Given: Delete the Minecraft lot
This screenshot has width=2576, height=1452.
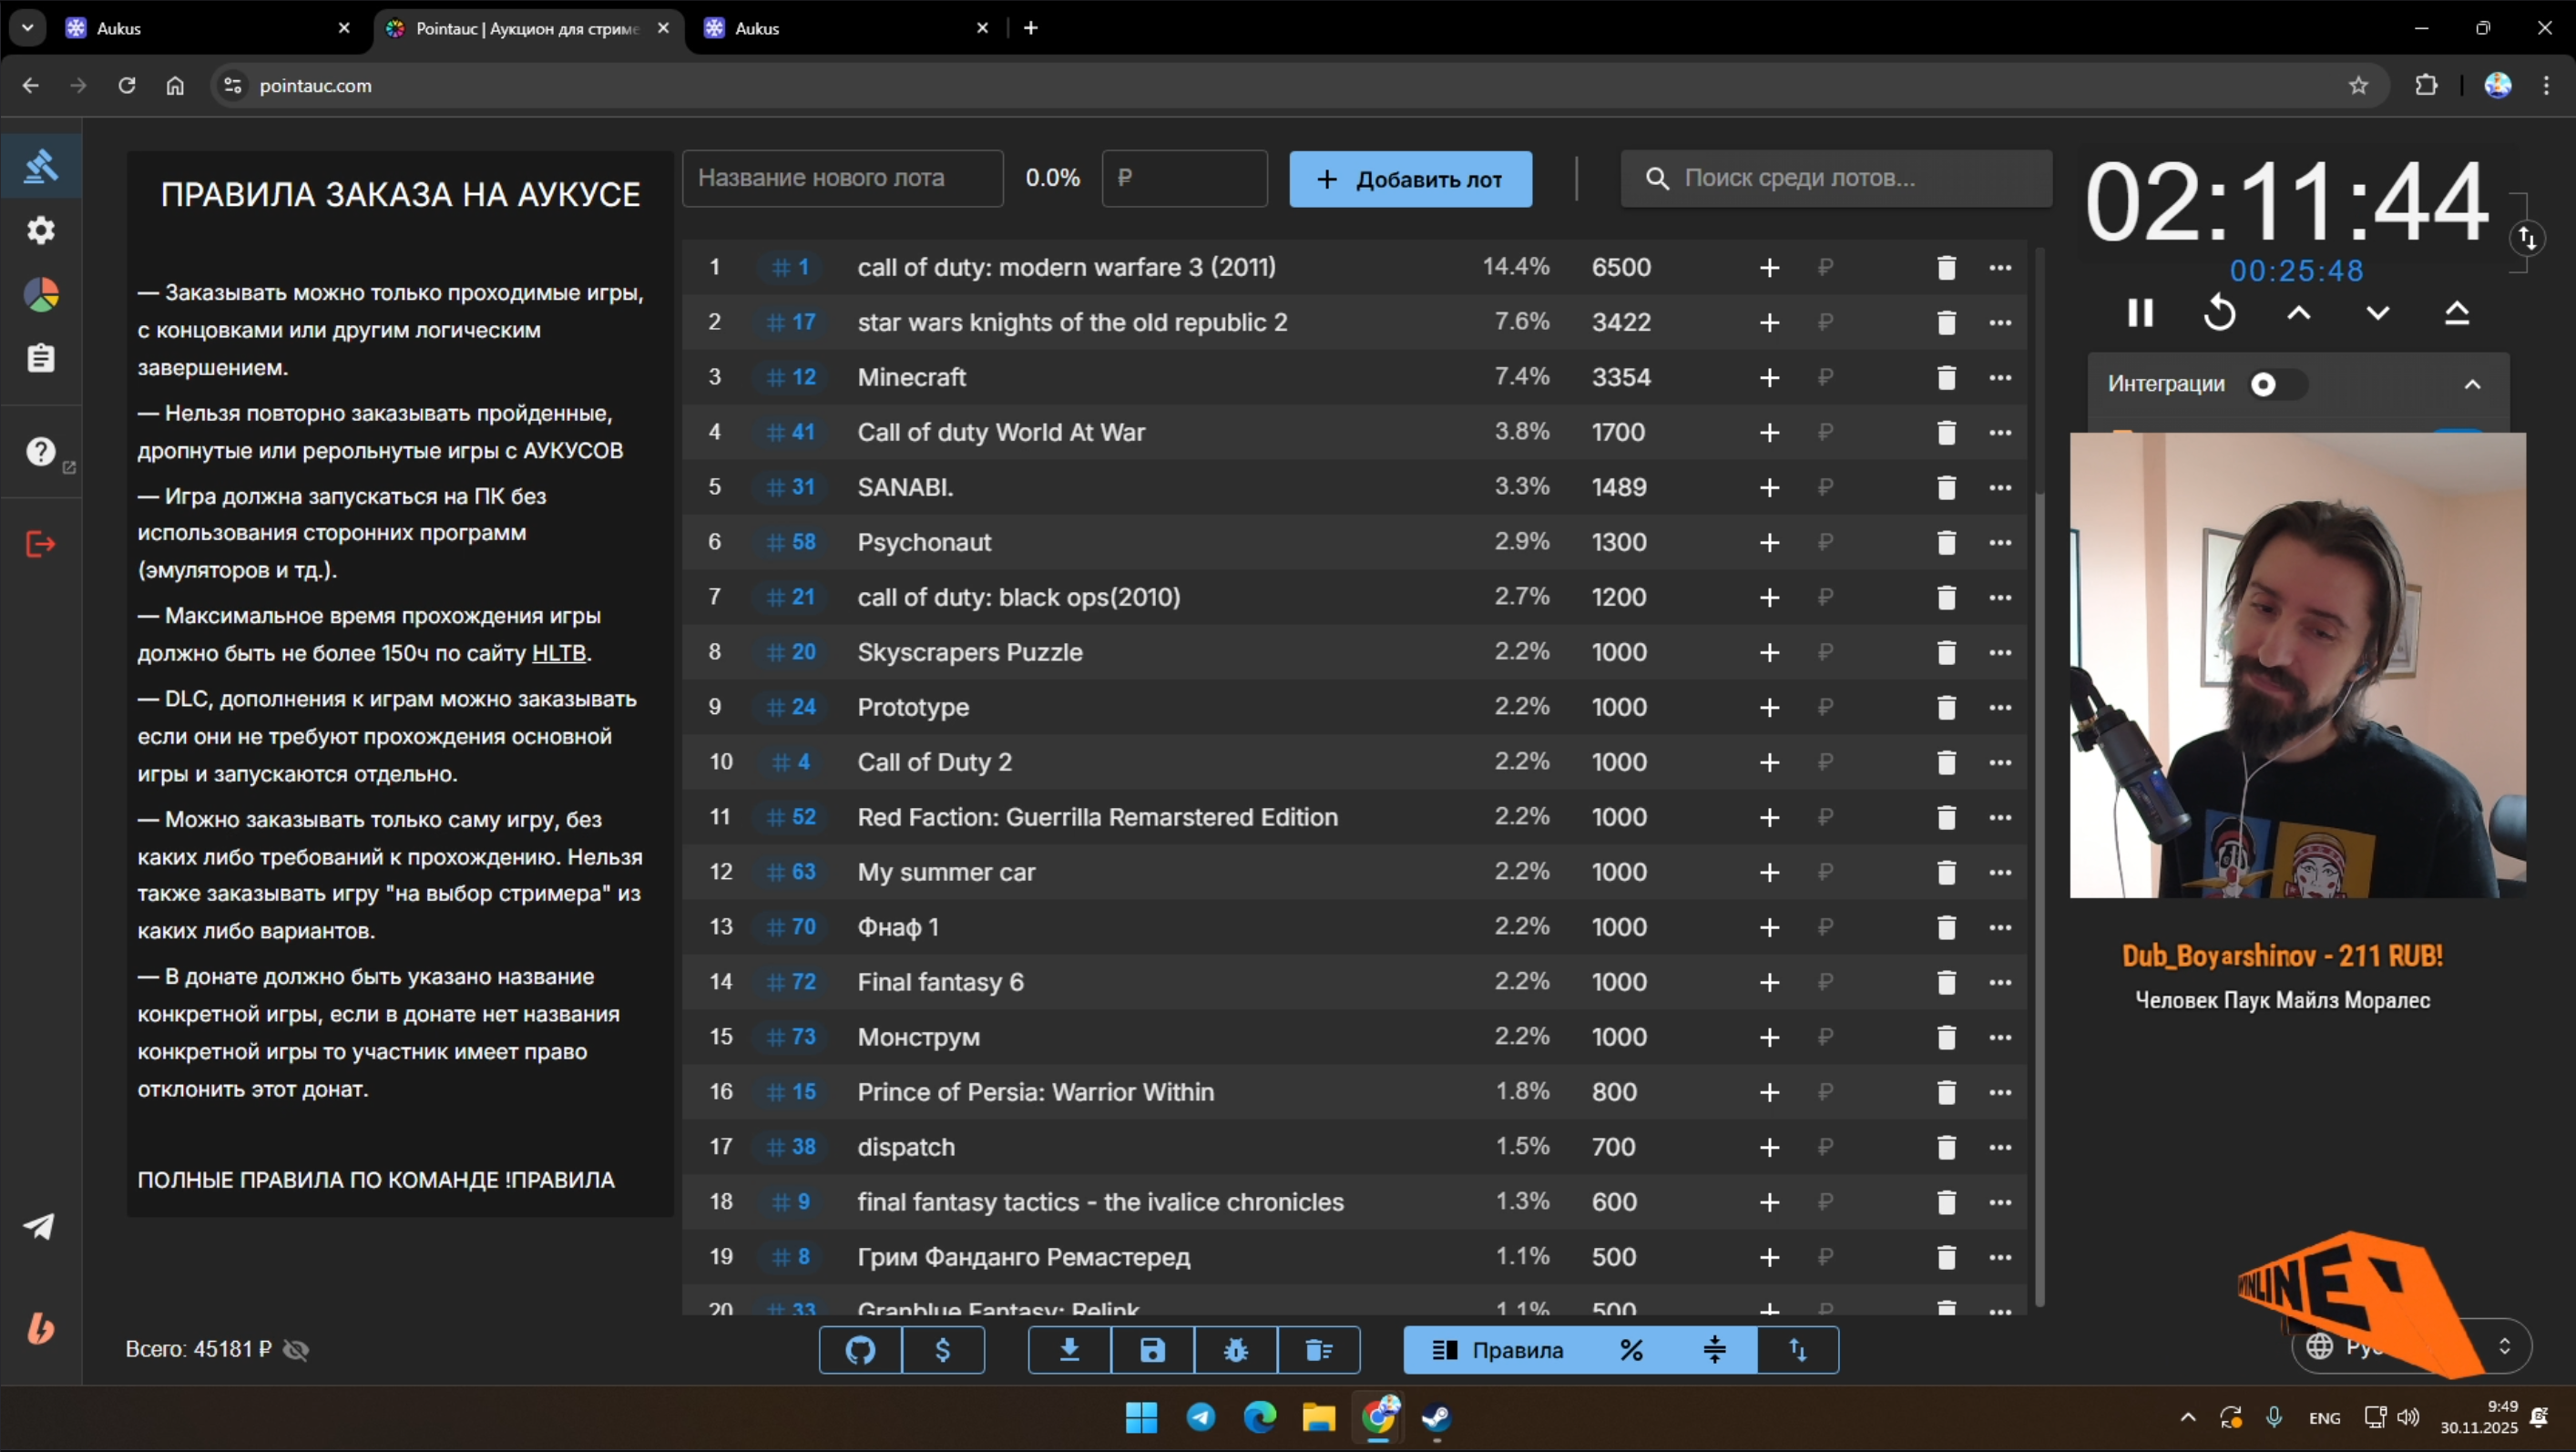Looking at the screenshot, I should click(x=1945, y=378).
